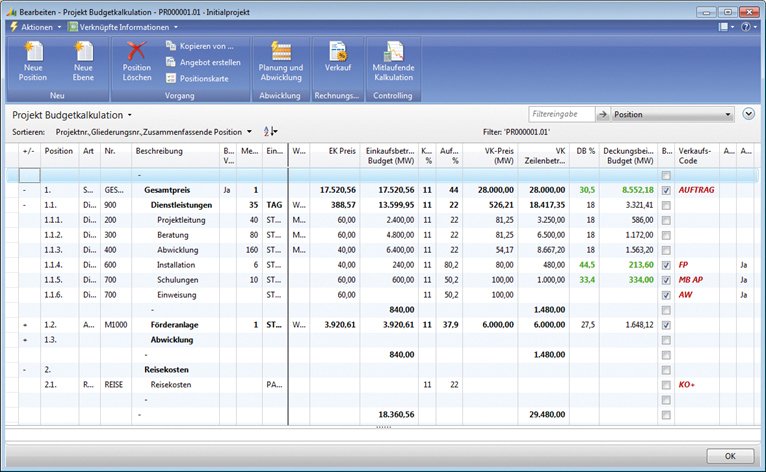
Task: Collapse position 1.1. Dienstleistungen with minus
Action: pos(24,205)
